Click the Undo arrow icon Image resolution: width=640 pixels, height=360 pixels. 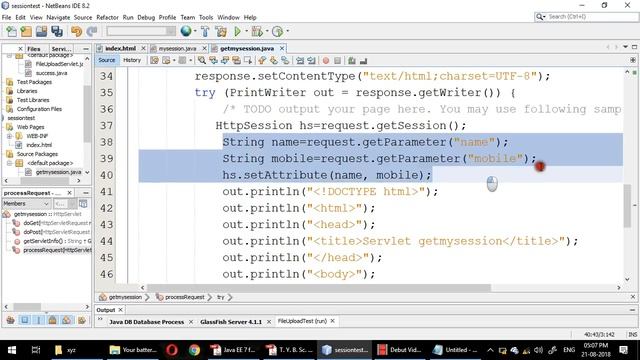click(x=76, y=31)
